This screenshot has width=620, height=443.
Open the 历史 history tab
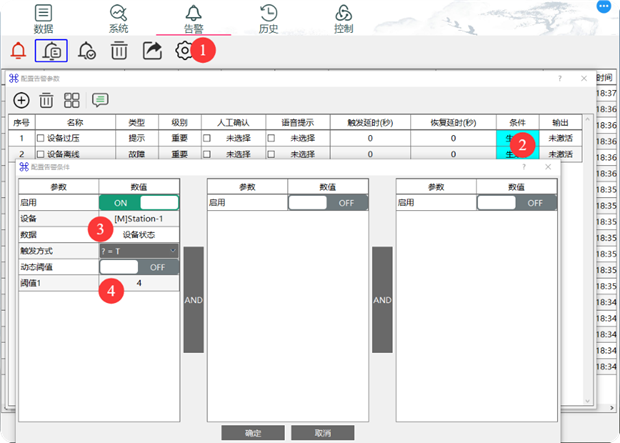pyautogui.click(x=268, y=19)
